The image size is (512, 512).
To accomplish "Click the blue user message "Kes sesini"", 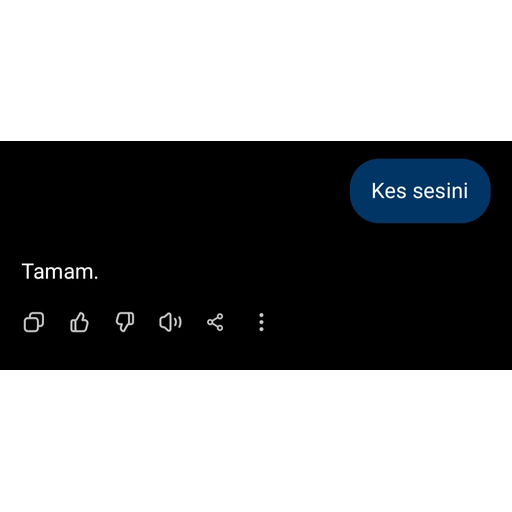I will pos(420,191).
